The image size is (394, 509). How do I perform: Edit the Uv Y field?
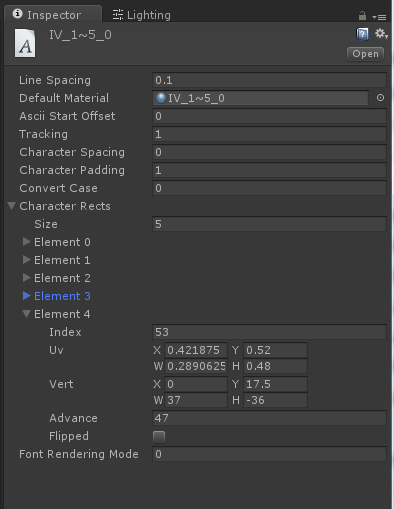point(275,350)
